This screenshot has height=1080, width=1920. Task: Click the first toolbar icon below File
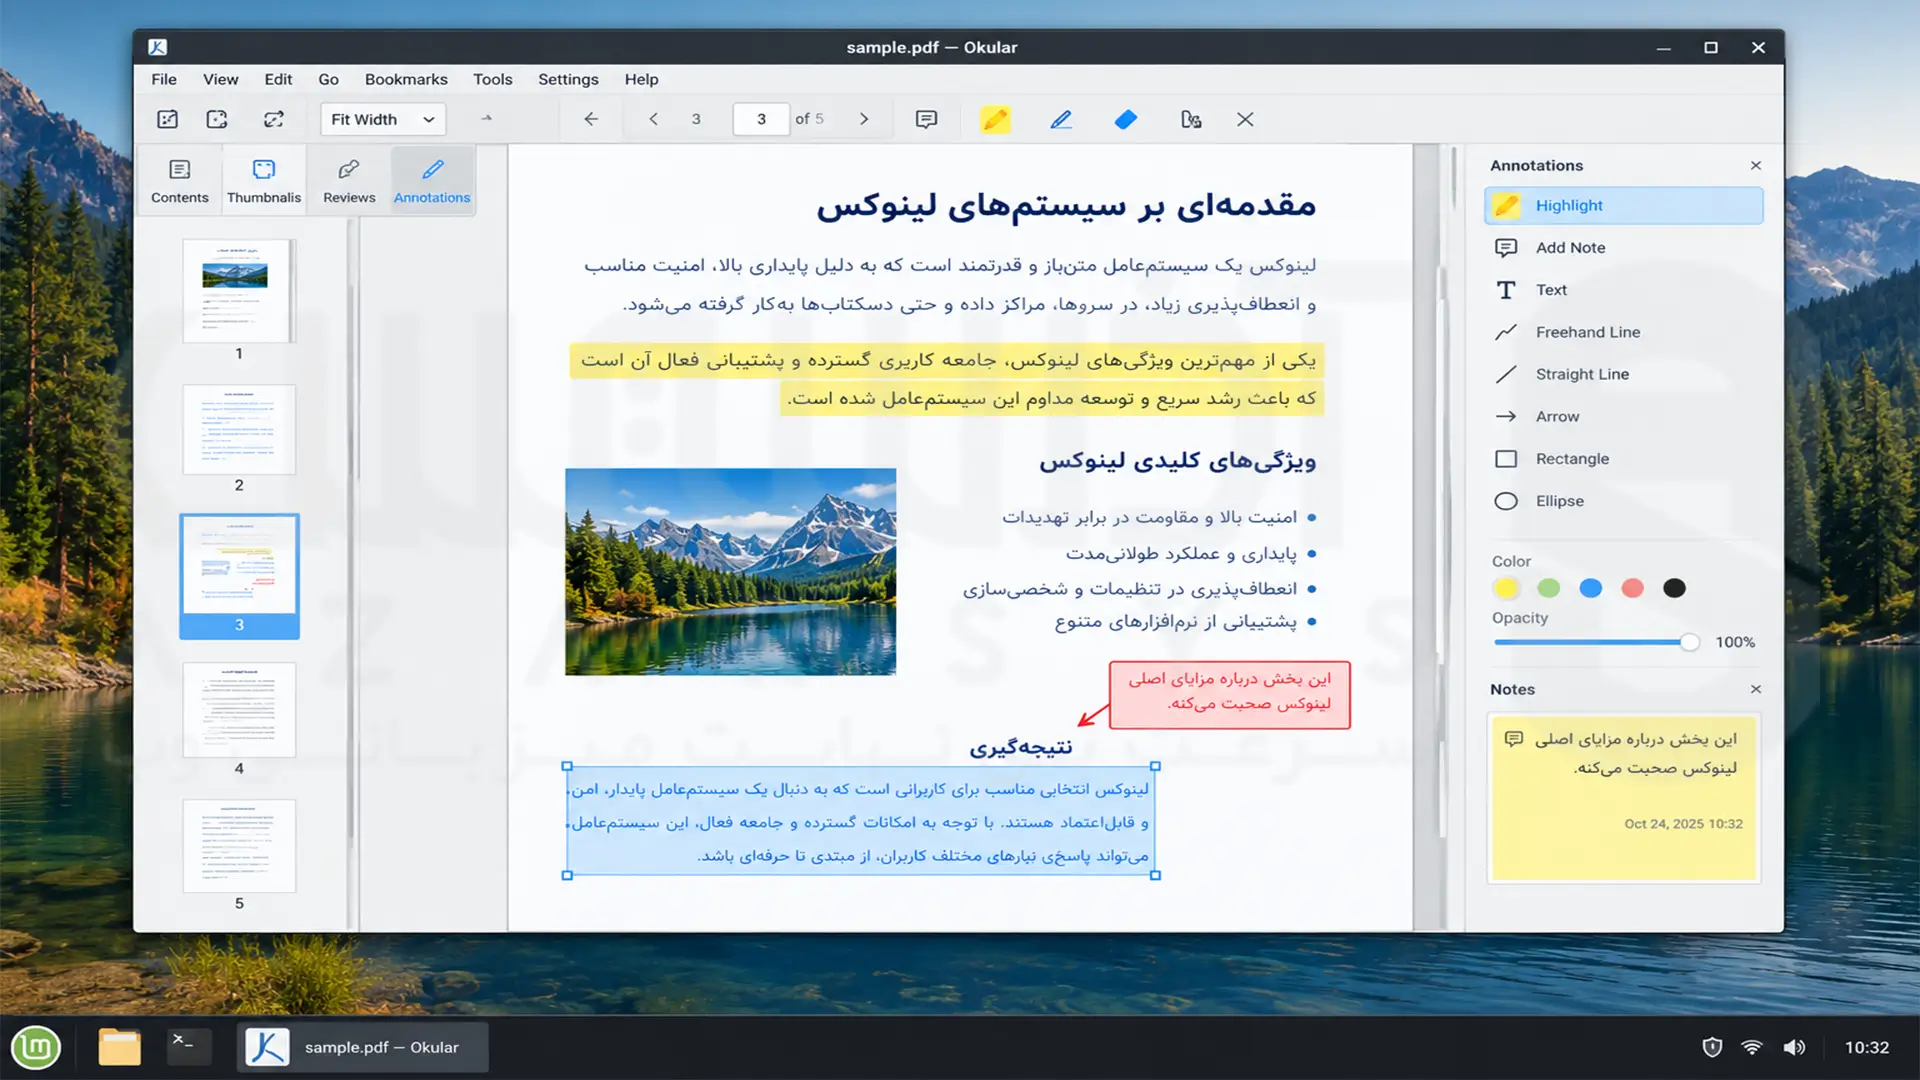[x=168, y=119]
